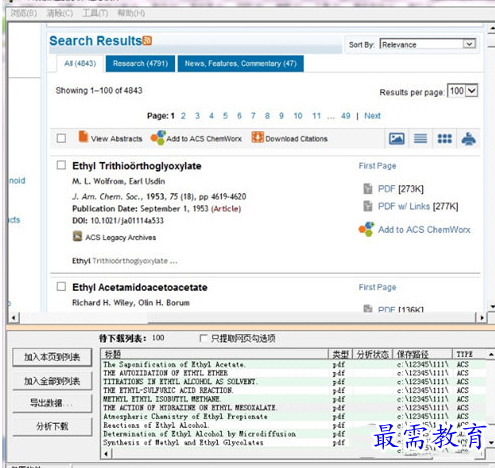Switch to the Research (4791) tab
495x468 pixels.
pyautogui.click(x=140, y=63)
